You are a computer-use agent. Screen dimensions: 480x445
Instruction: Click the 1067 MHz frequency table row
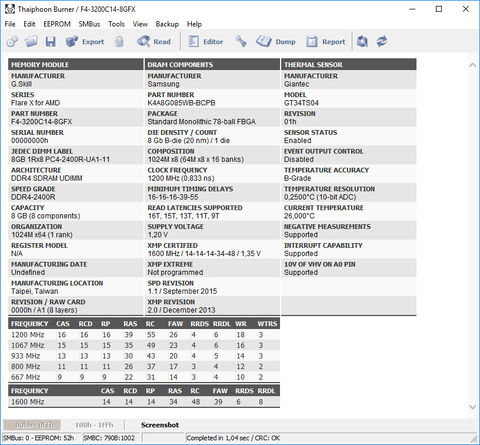(x=144, y=345)
